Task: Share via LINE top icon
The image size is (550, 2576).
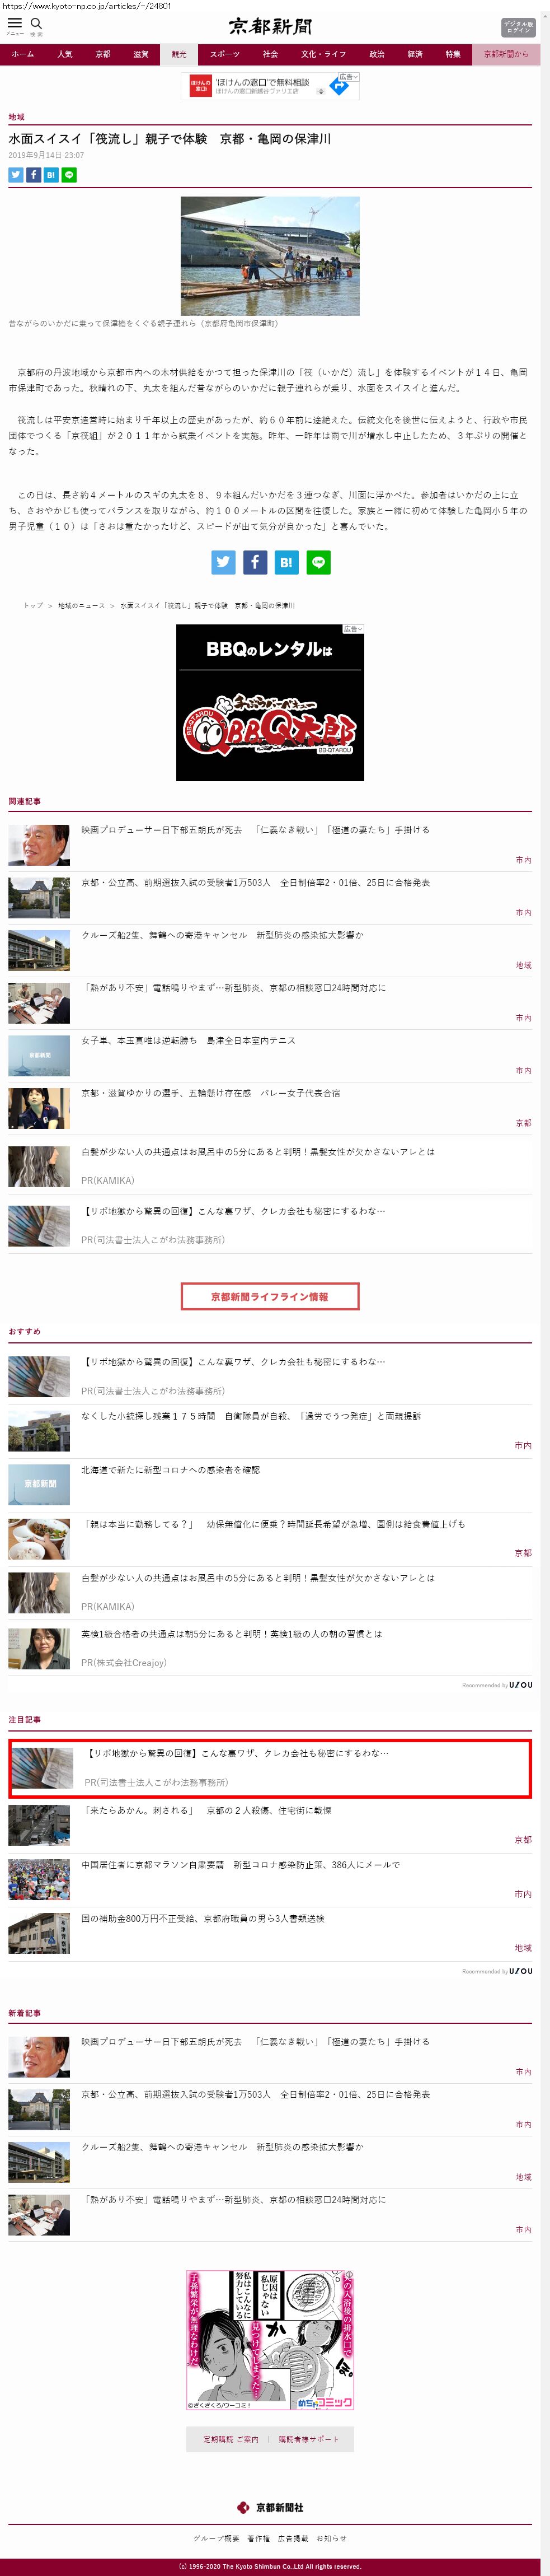Action: [x=69, y=175]
